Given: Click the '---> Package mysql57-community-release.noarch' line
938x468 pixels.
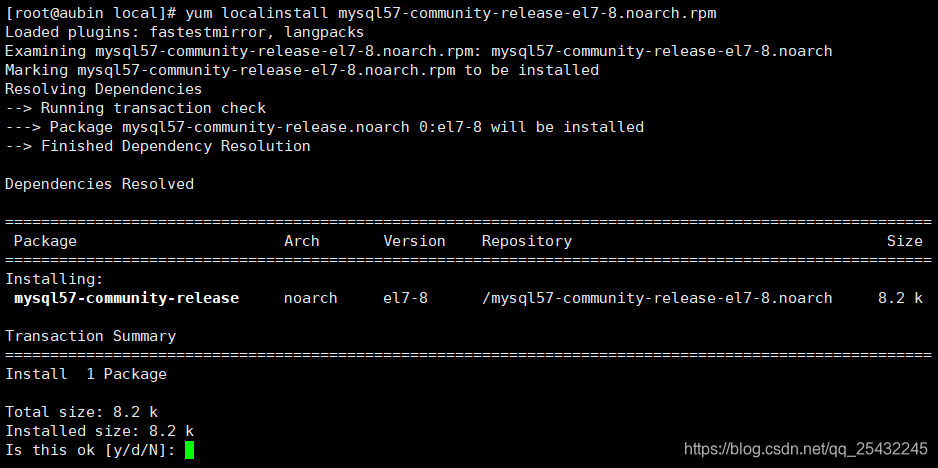Looking at the screenshot, I should [x=324, y=127].
